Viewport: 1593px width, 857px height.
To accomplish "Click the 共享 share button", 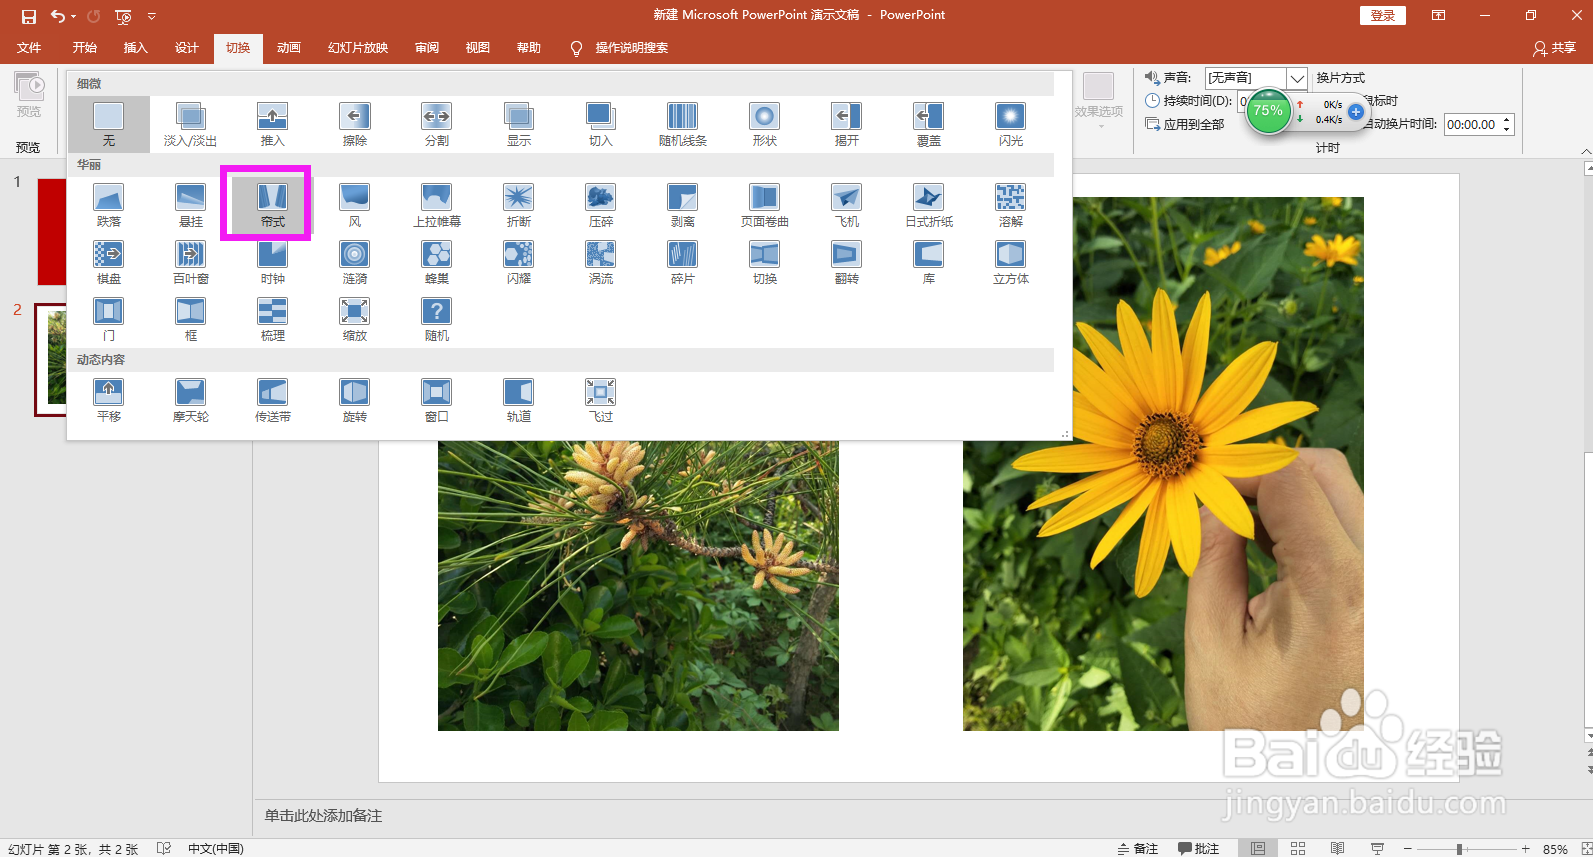I will [1555, 48].
